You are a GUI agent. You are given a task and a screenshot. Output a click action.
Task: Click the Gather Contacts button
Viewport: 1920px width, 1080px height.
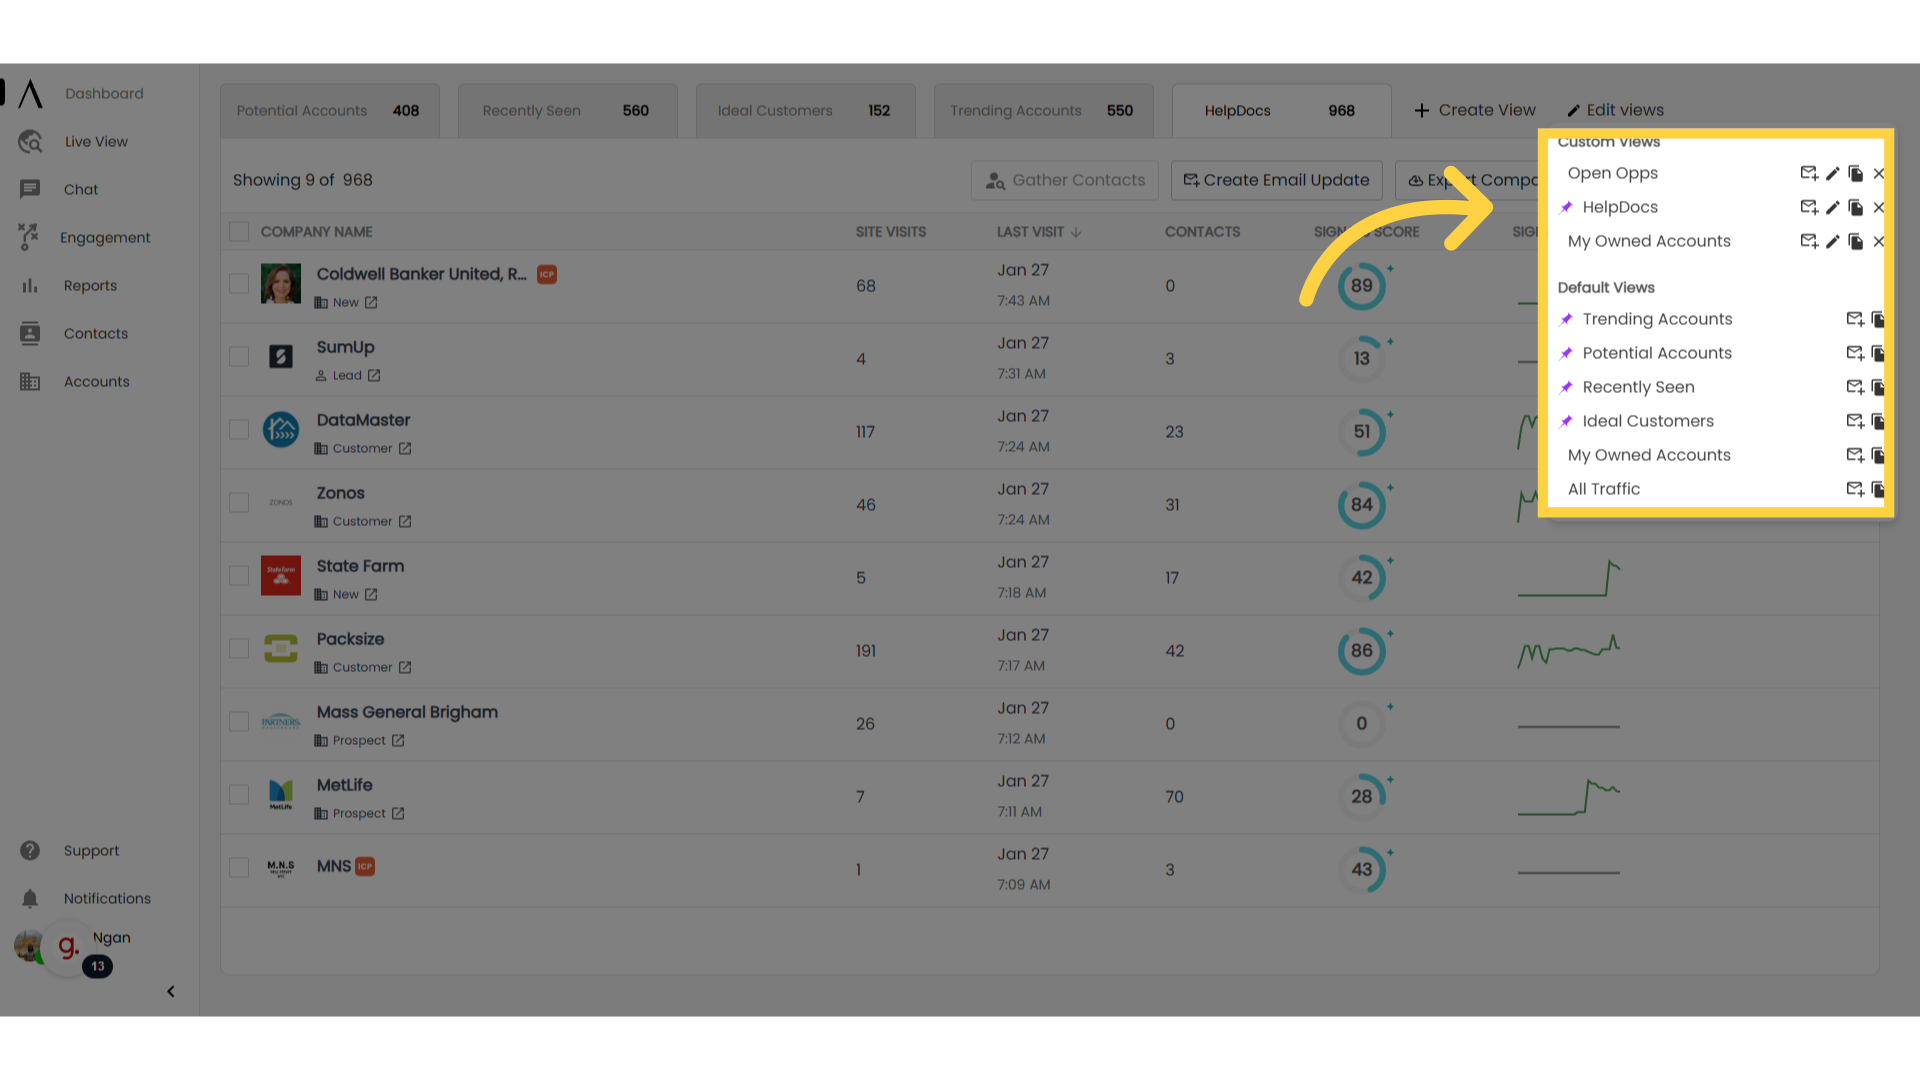coord(1065,181)
